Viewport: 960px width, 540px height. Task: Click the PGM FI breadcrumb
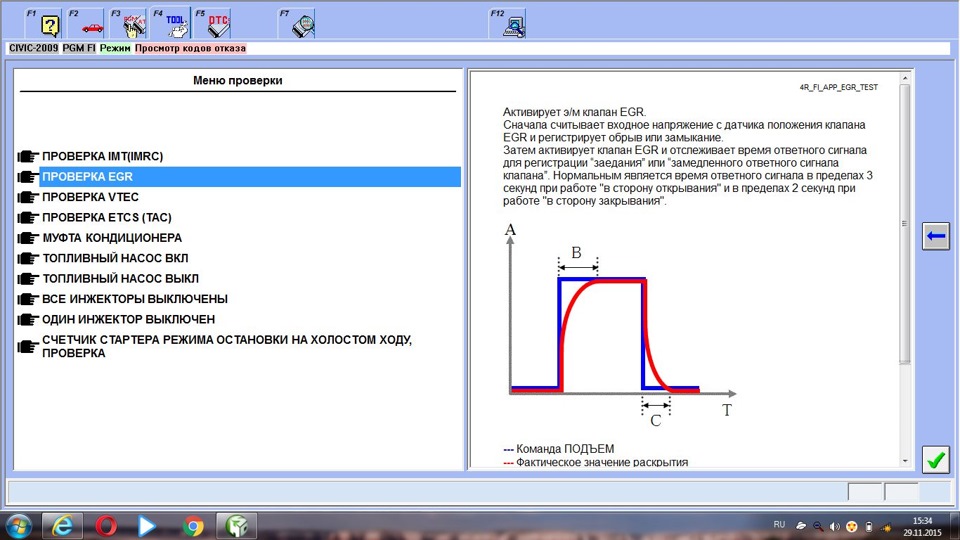(79, 48)
